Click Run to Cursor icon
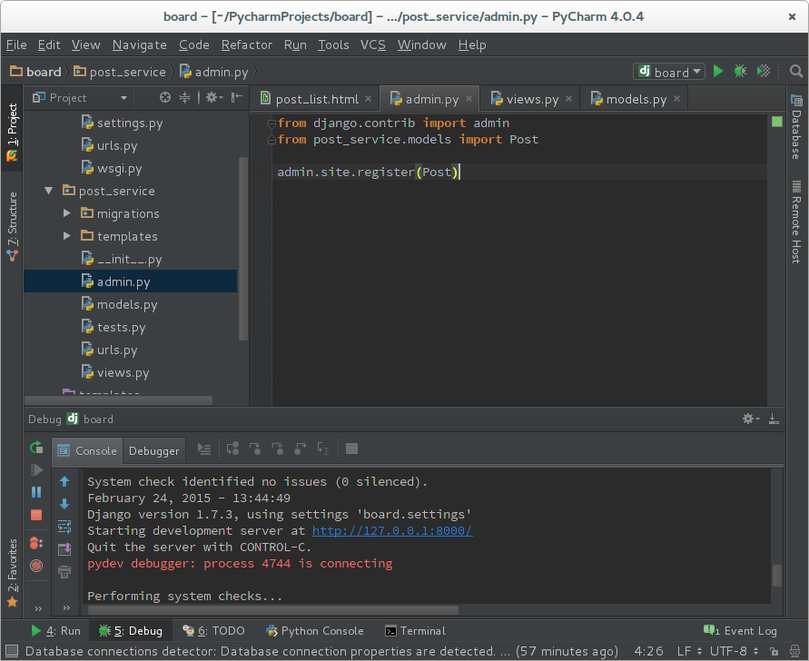 point(323,448)
